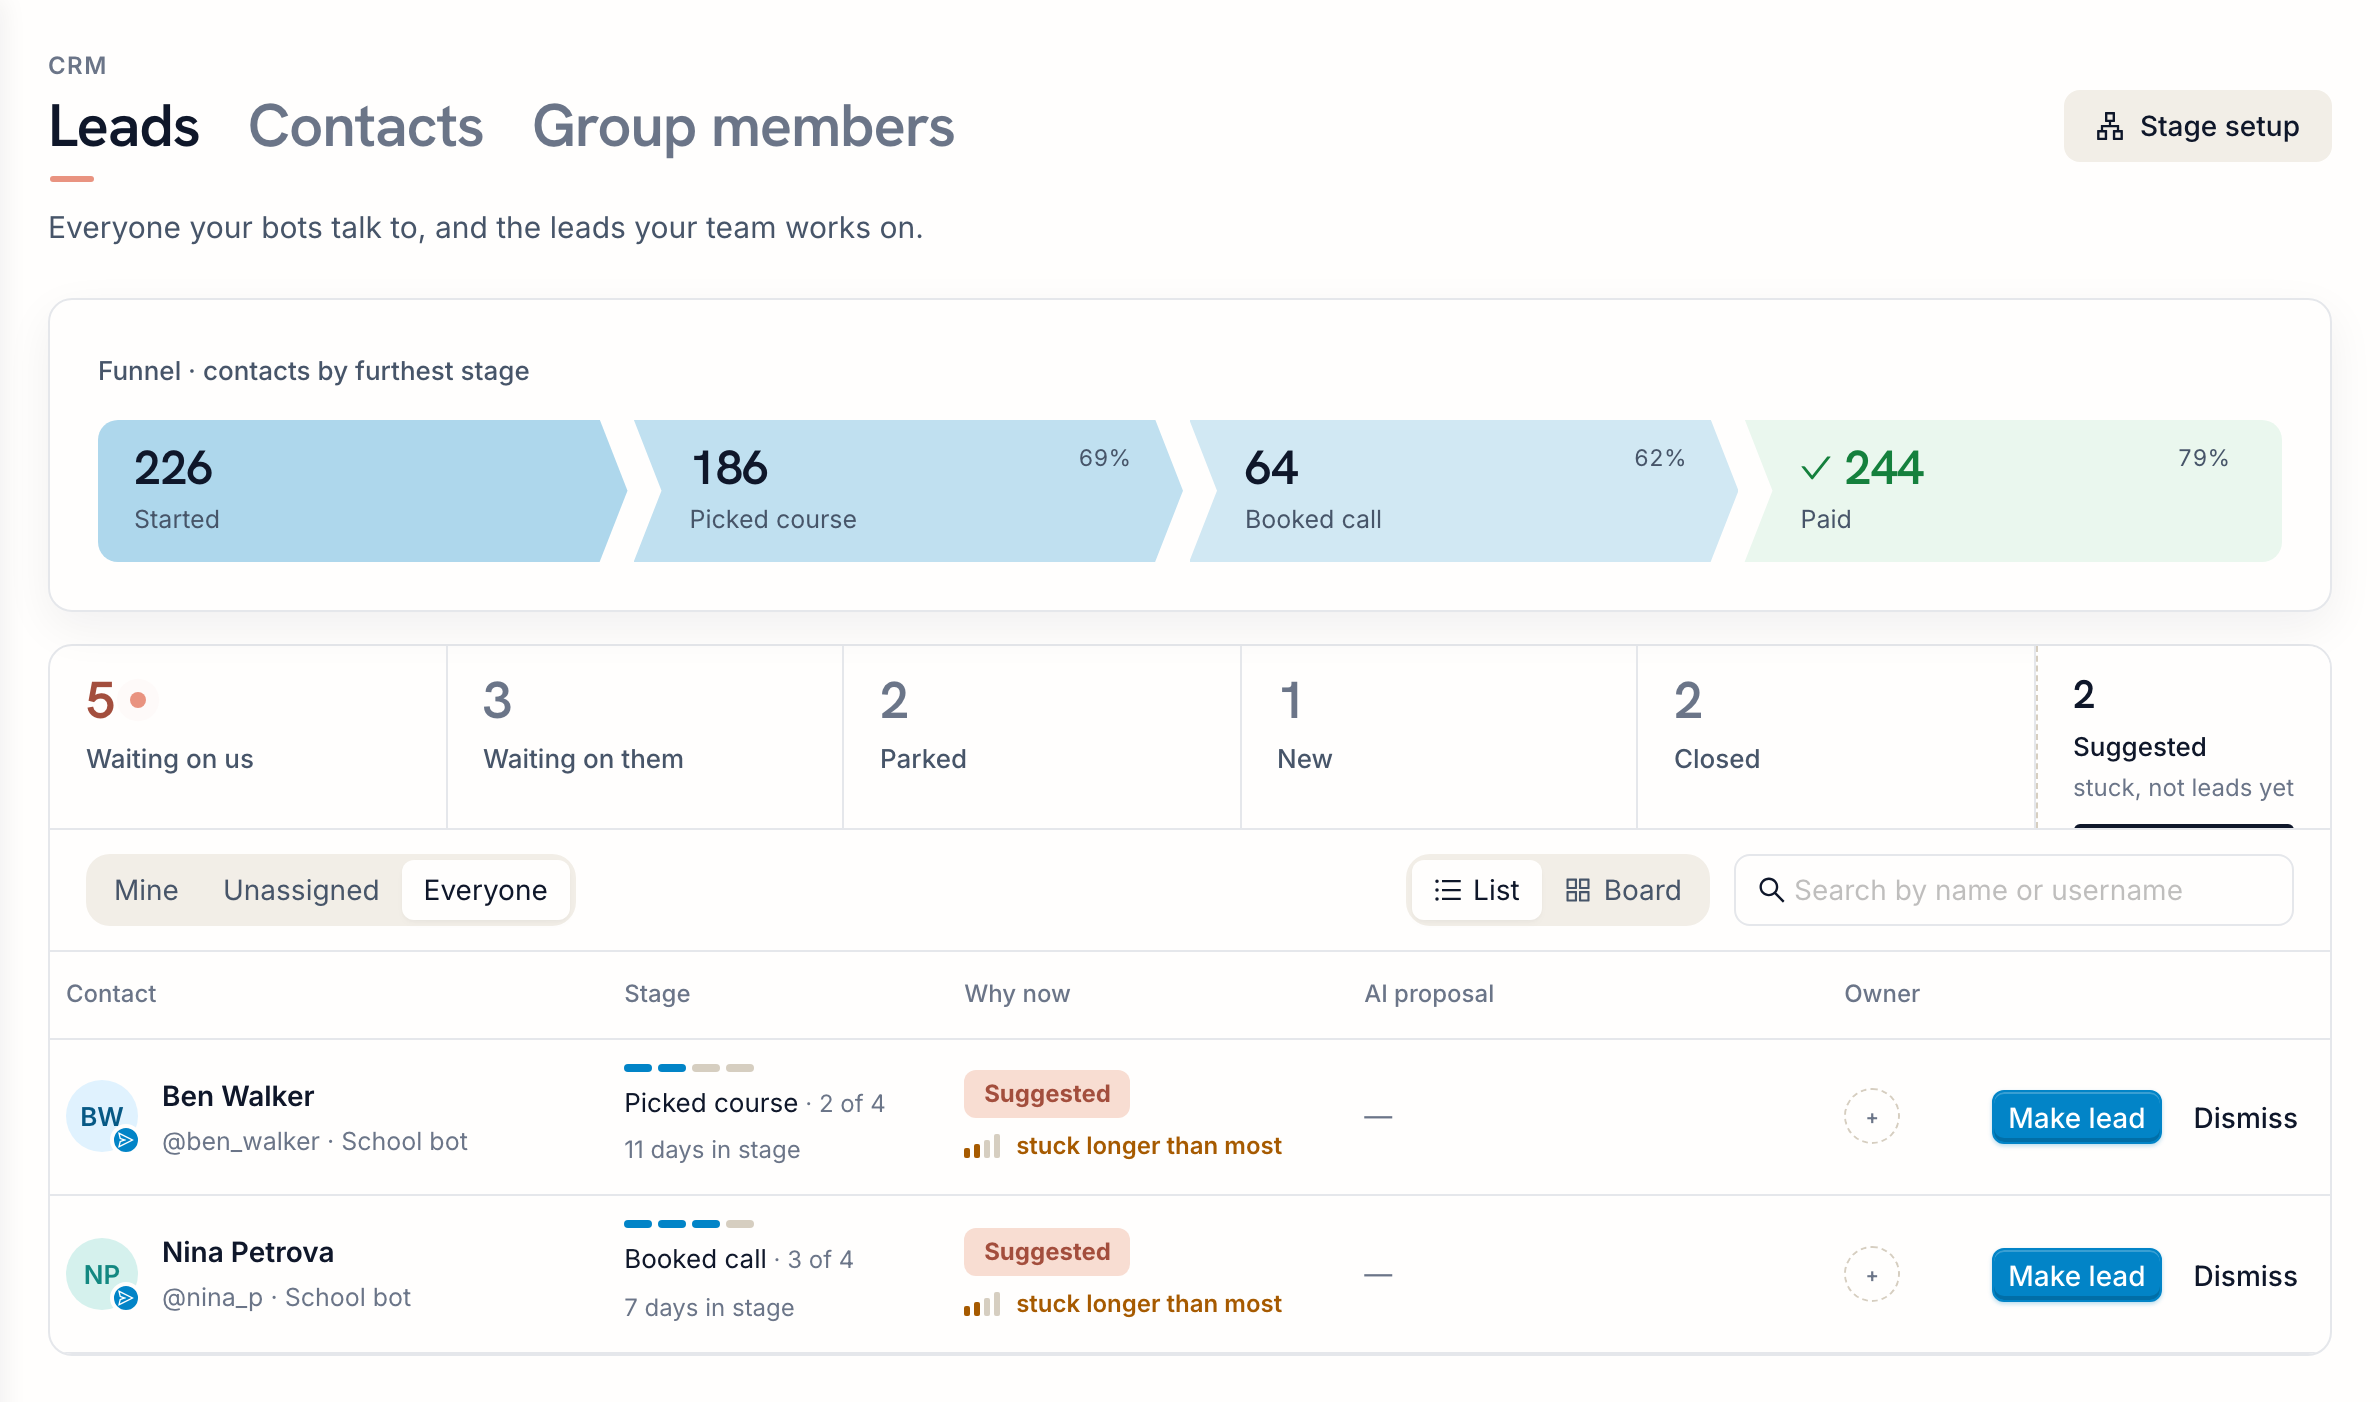Screen dimensions: 2380x1402
Task: Switch to the Contacts tab
Action: pos(365,127)
